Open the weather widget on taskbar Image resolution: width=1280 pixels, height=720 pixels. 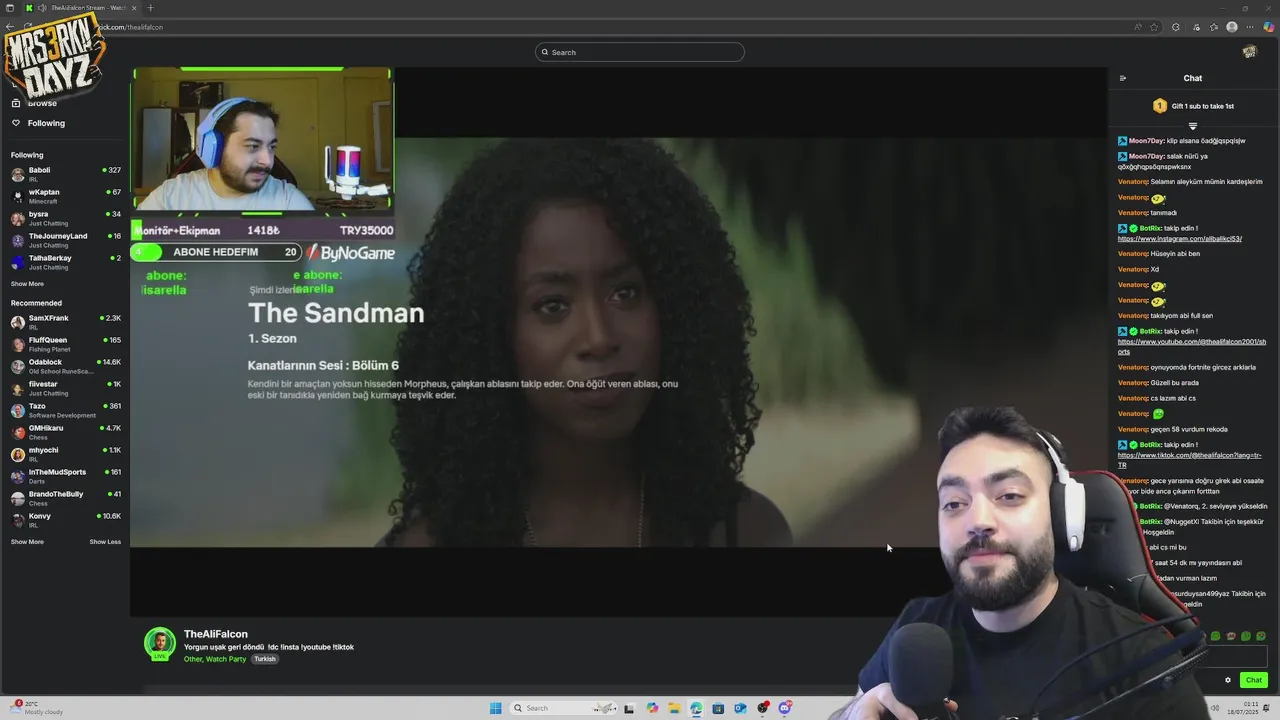[x=36, y=707]
